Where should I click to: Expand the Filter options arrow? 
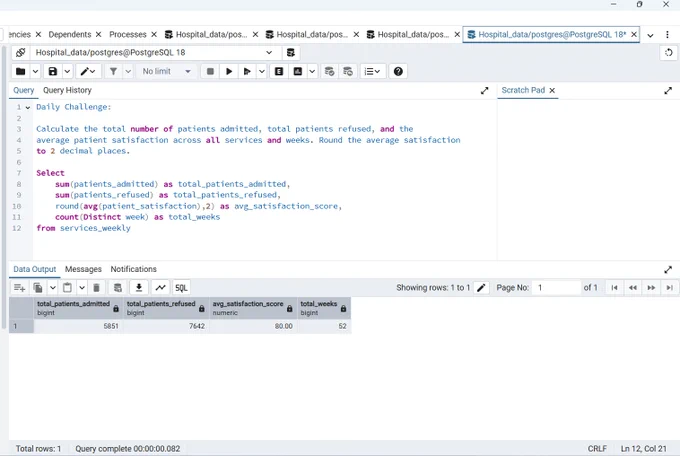coord(128,71)
